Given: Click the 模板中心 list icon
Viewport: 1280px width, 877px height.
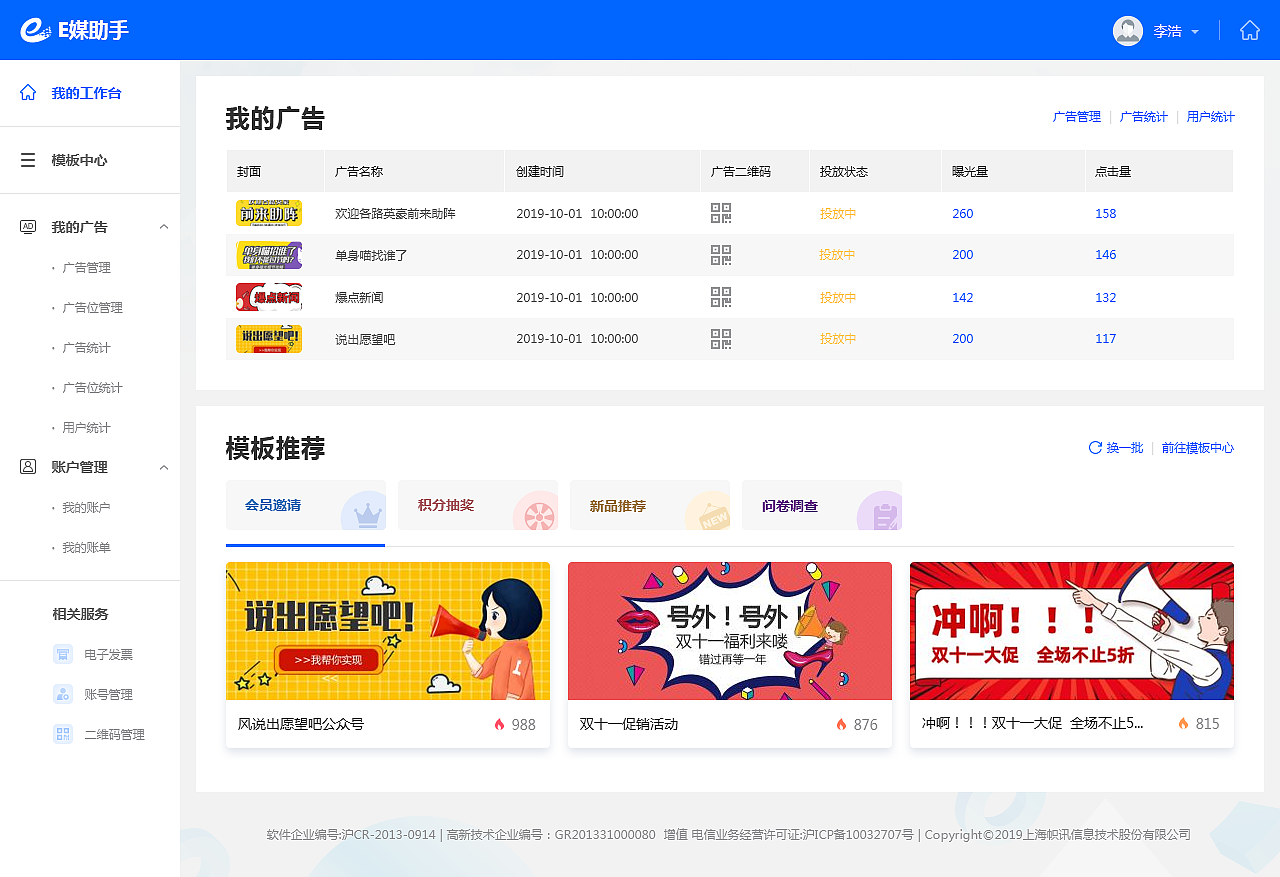Looking at the screenshot, I should pyautogui.click(x=28, y=160).
